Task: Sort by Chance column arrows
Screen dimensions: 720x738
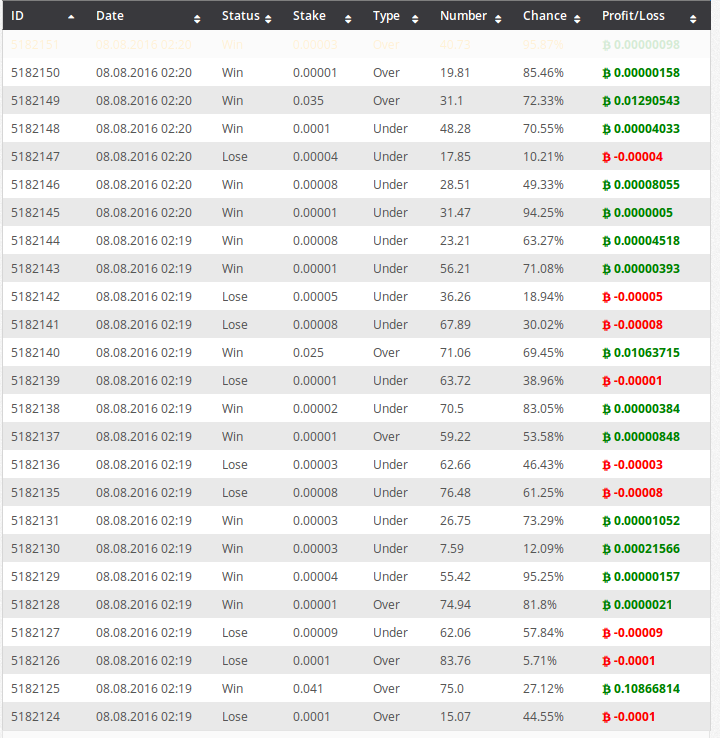Action: [x=577, y=19]
